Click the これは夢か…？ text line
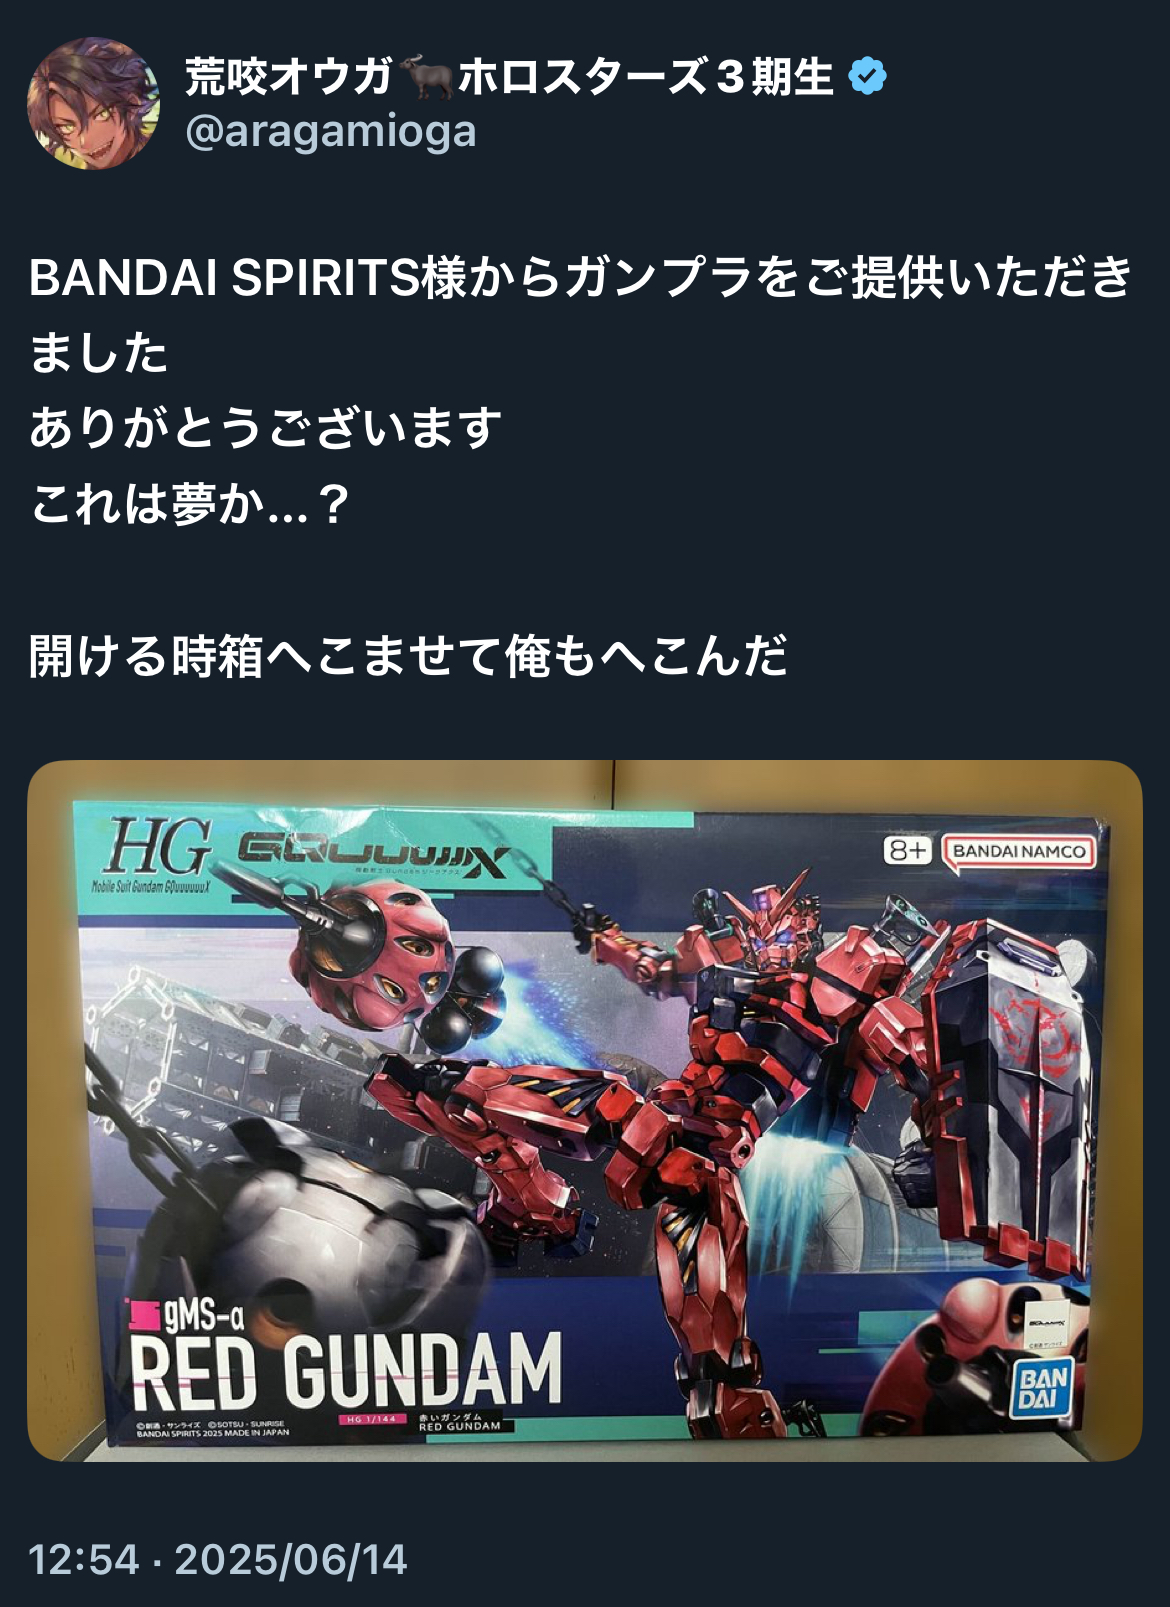 [x=189, y=504]
